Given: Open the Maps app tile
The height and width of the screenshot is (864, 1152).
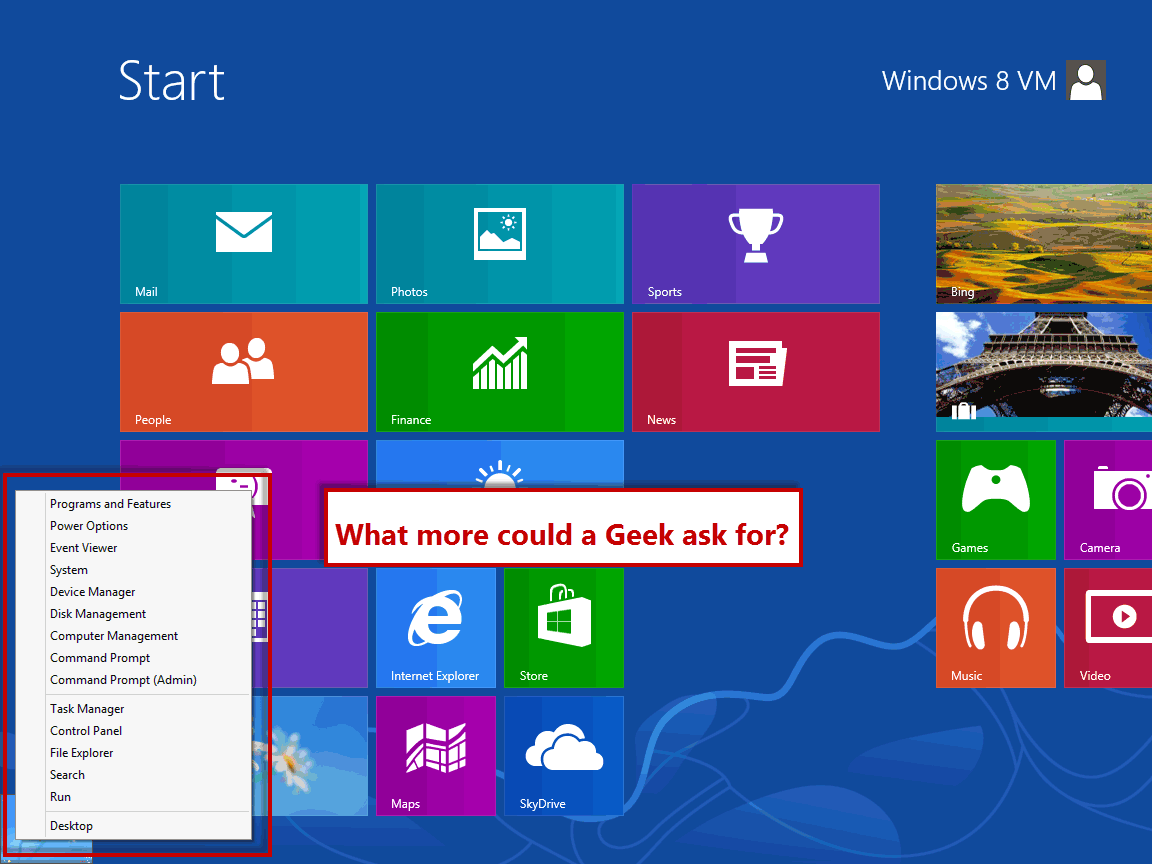Looking at the screenshot, I should click(435, 755).
